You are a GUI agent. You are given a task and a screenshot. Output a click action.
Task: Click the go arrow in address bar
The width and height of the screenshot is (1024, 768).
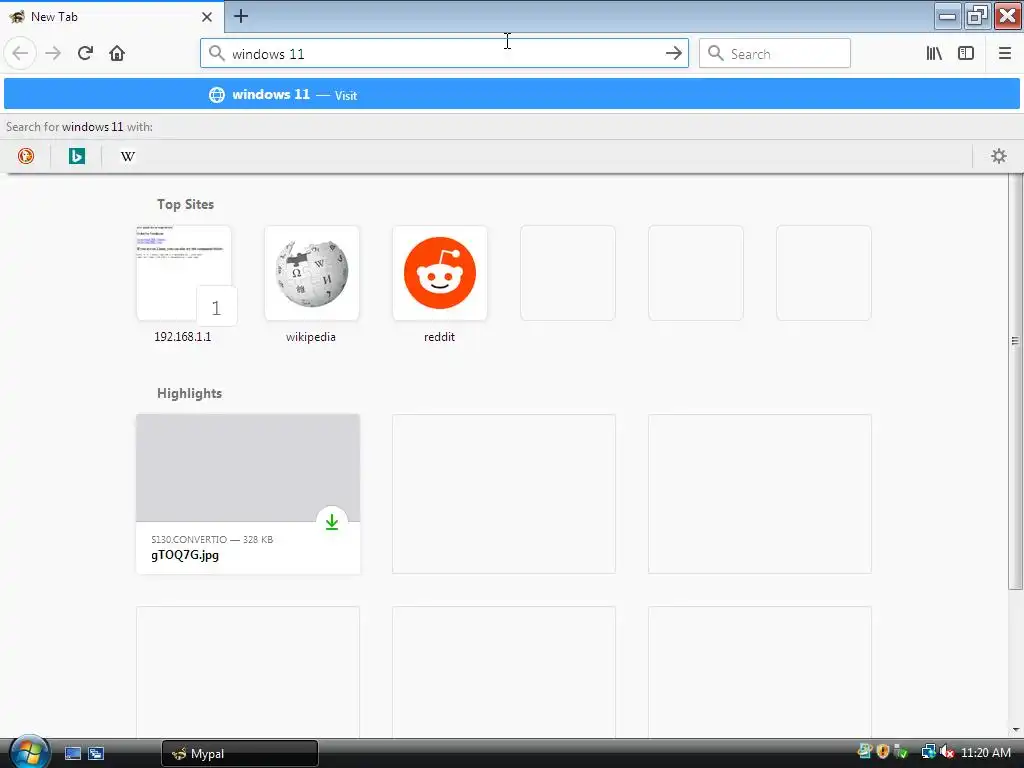tap(673, 54)
